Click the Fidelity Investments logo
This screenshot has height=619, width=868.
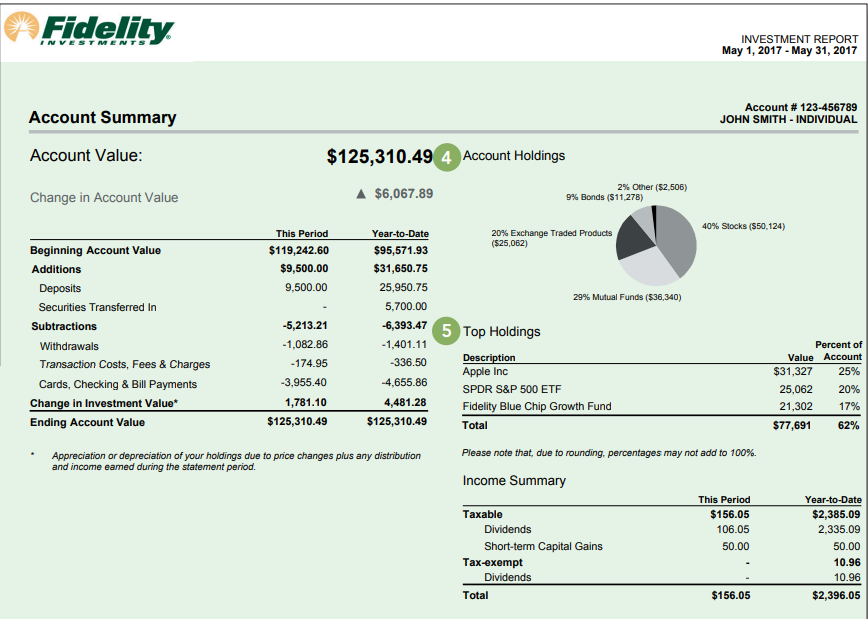pos(90,30)
